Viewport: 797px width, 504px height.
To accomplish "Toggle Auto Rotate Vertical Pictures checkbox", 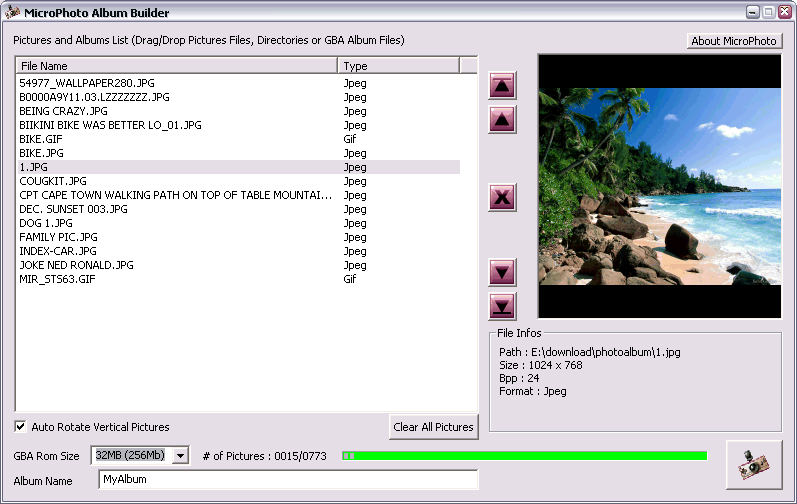I will coord(20,426).
